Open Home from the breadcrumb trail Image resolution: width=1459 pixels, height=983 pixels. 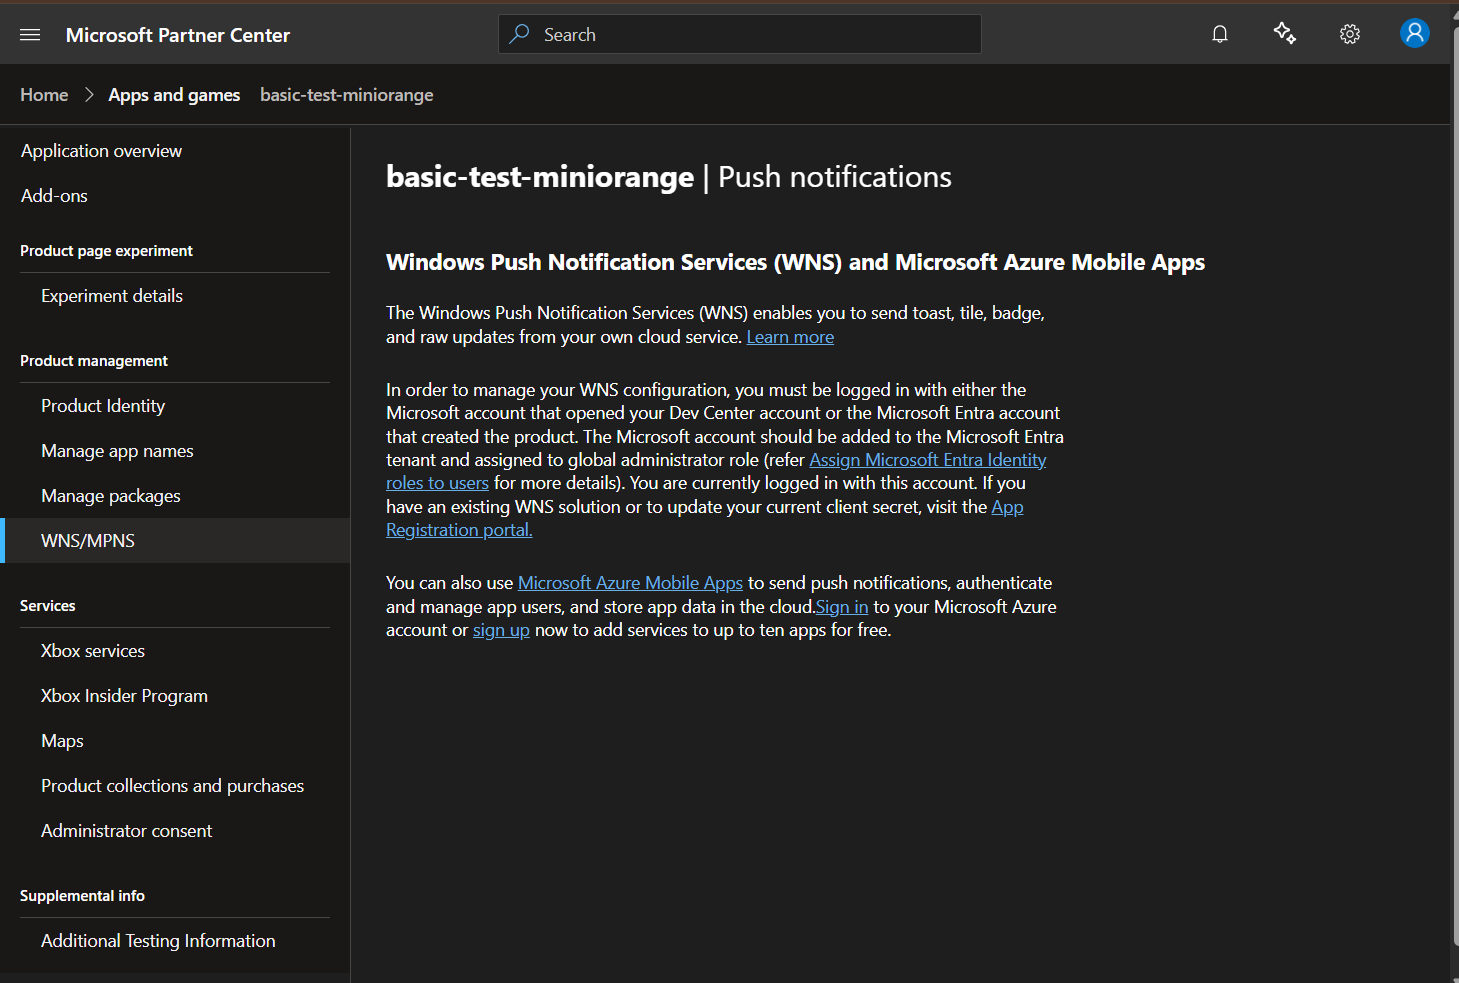click(x=44, y=94)
